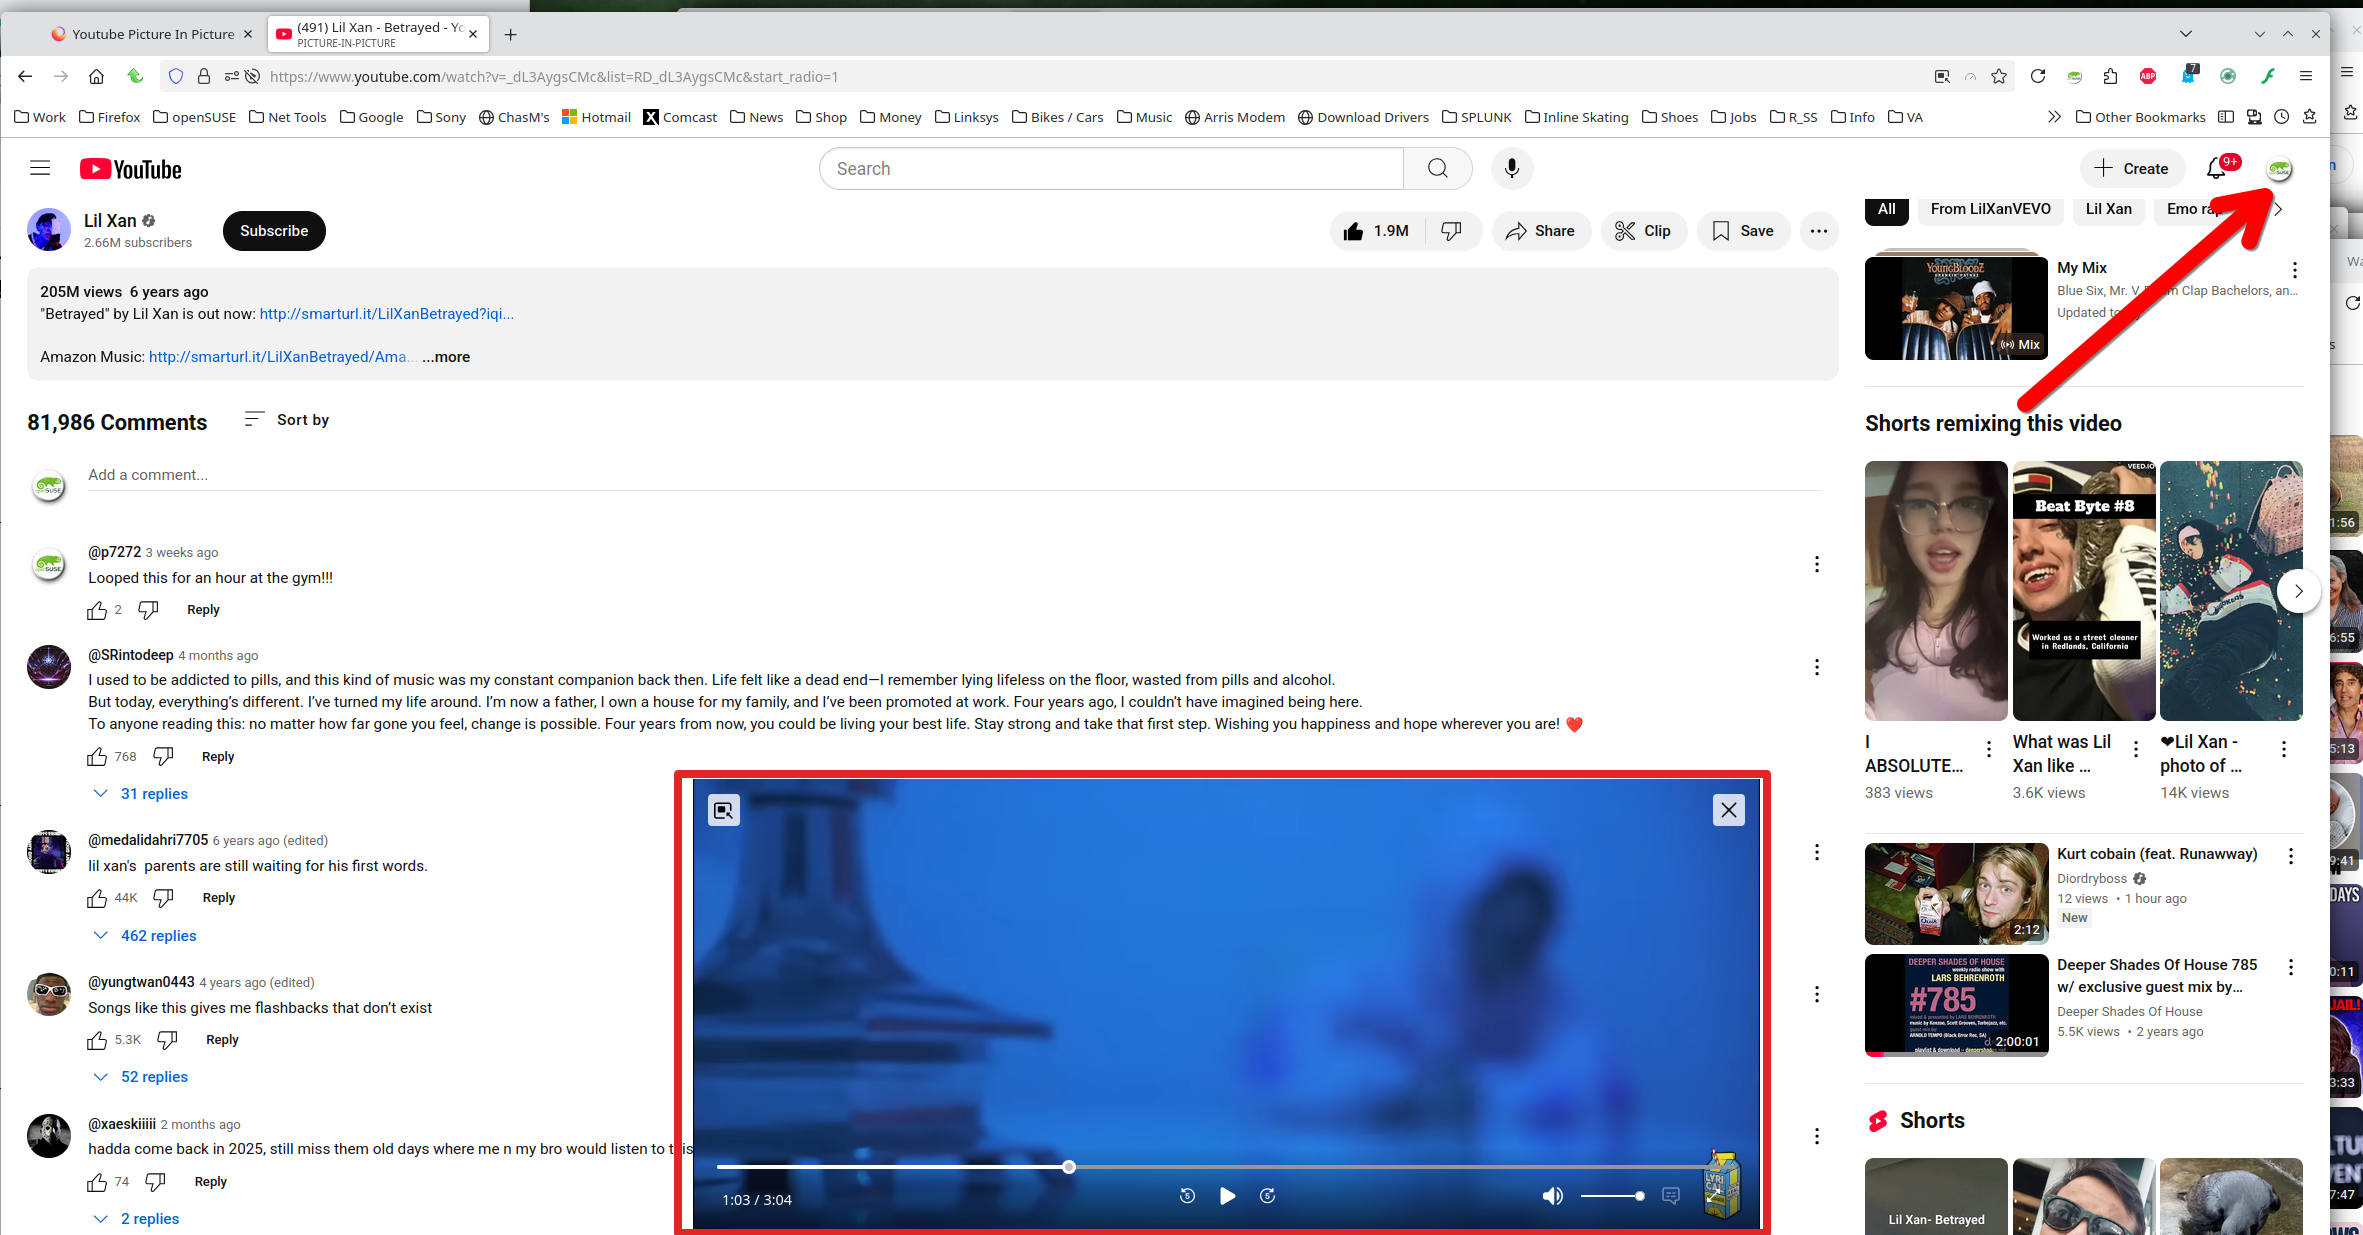The width and height of the screenshot is (2363, 1235).
Task: Expand description with ...more
Action: click(x=446, y=357)
